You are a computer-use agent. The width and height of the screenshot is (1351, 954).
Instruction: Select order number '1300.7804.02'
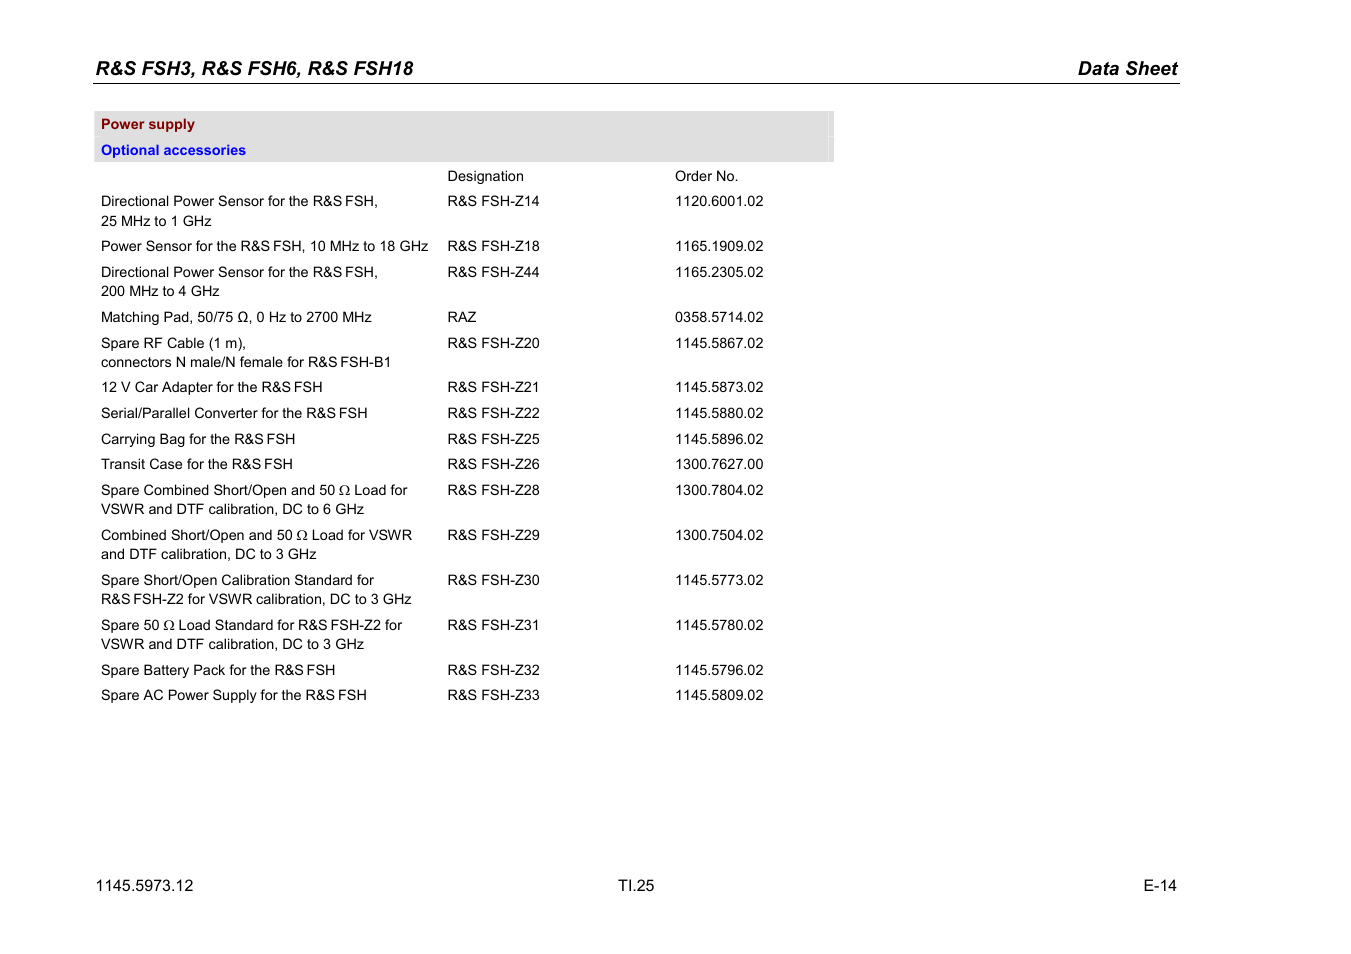[x=719, y=490]
